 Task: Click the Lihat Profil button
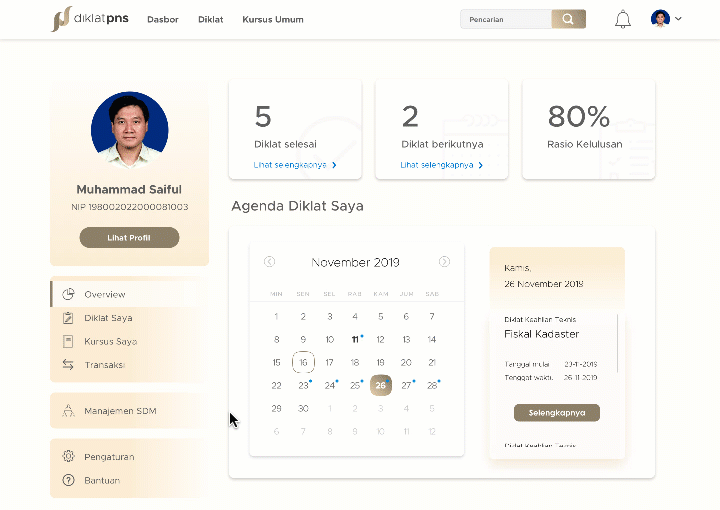(129, 237)
